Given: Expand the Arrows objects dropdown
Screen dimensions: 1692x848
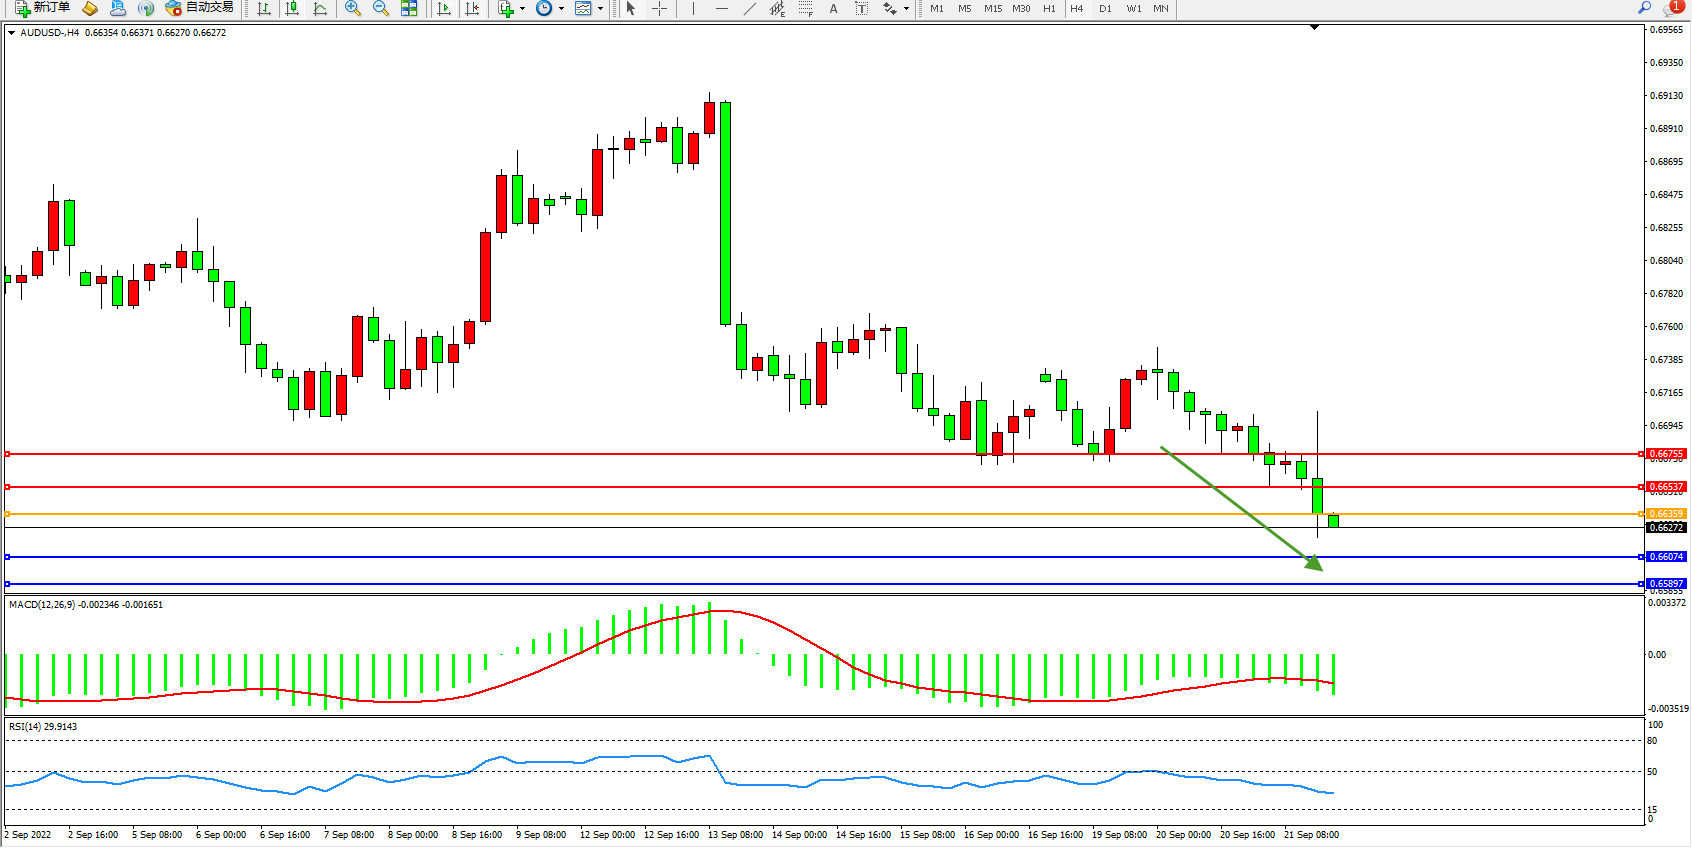Looking at the screenshot, I should pyautogui.click(x=906, y=9).
